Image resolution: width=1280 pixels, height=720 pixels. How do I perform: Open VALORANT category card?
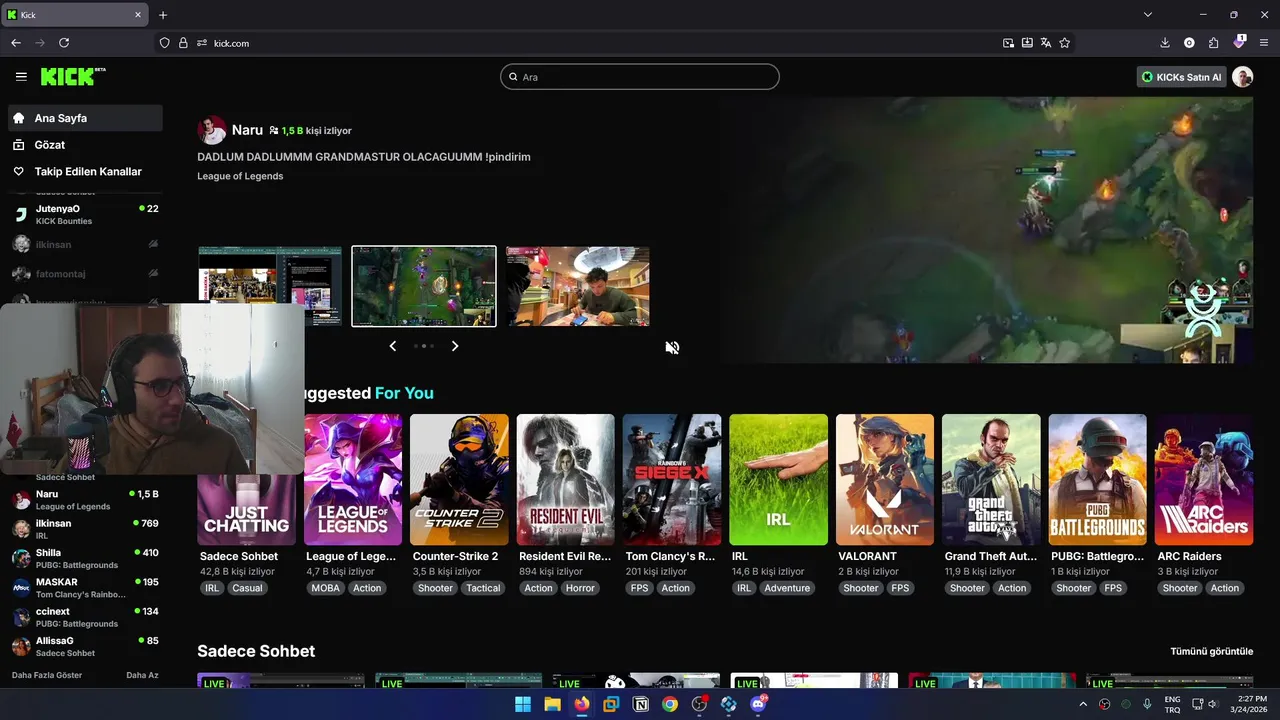[885, 480]
